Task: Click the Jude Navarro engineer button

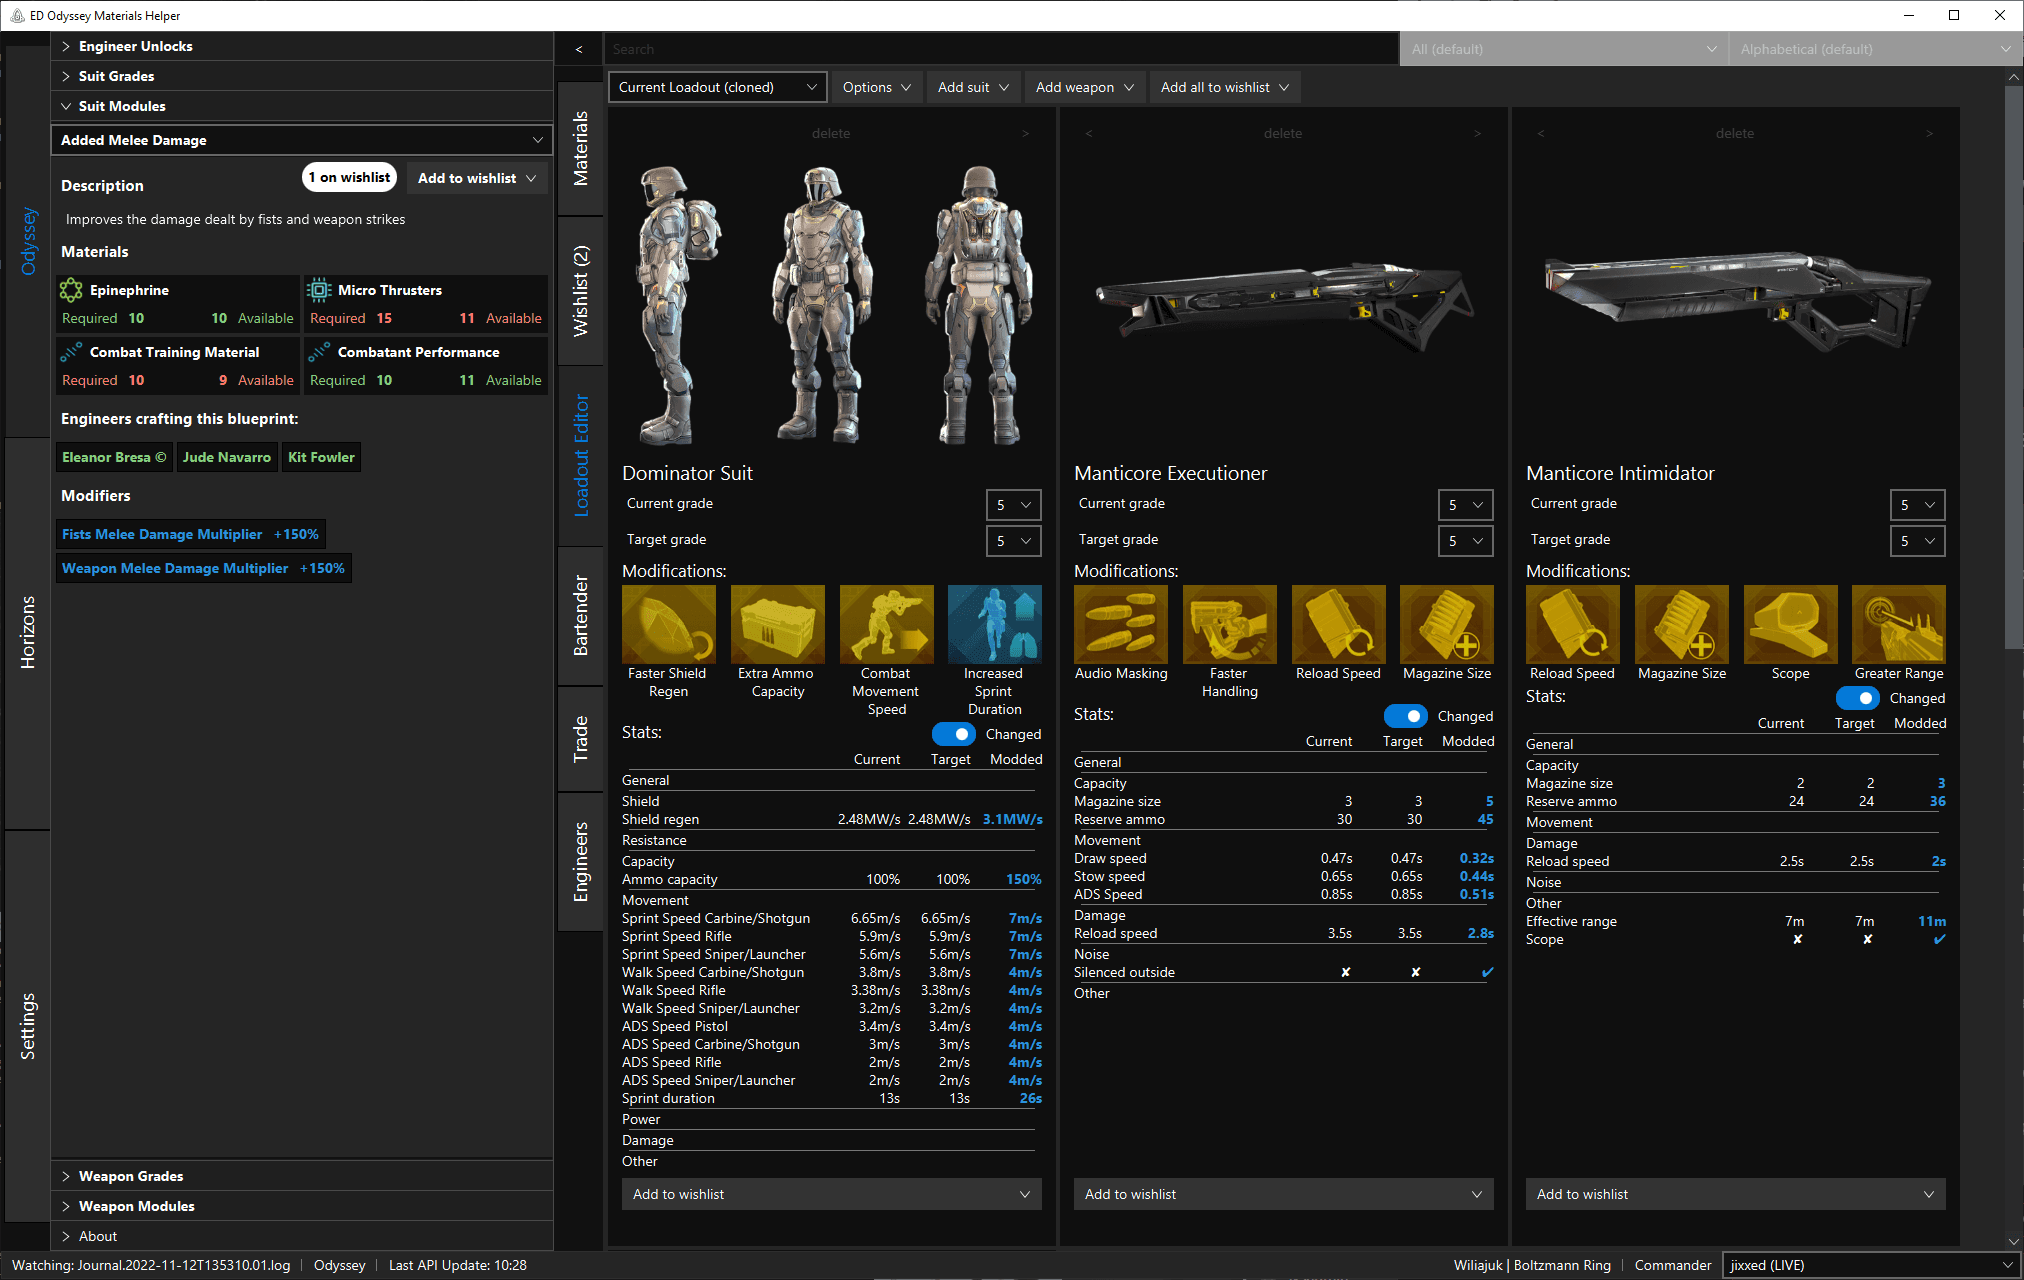Action: point(227,457)
